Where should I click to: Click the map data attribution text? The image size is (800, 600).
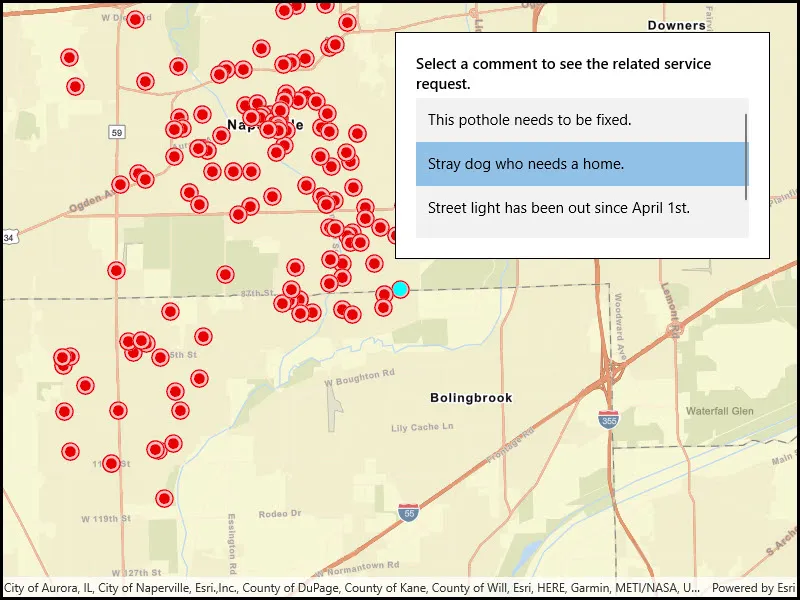pos(352,587)
